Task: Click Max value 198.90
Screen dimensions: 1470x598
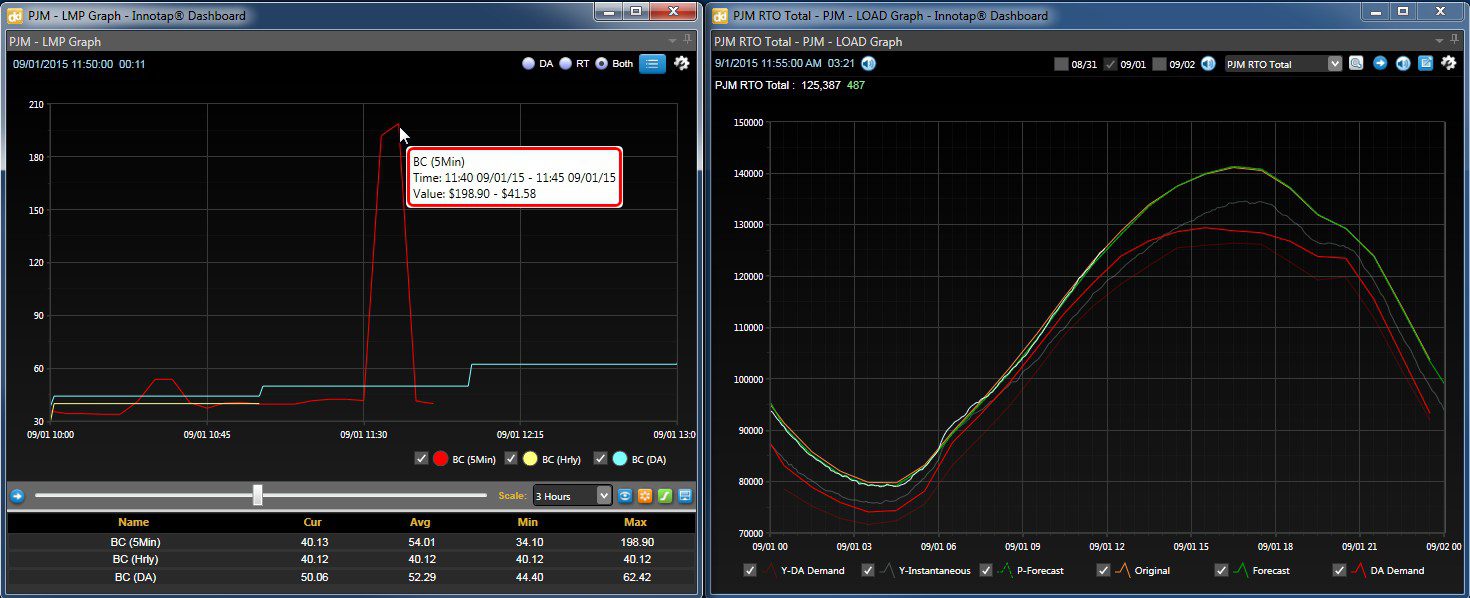Action: pos(635,541)
